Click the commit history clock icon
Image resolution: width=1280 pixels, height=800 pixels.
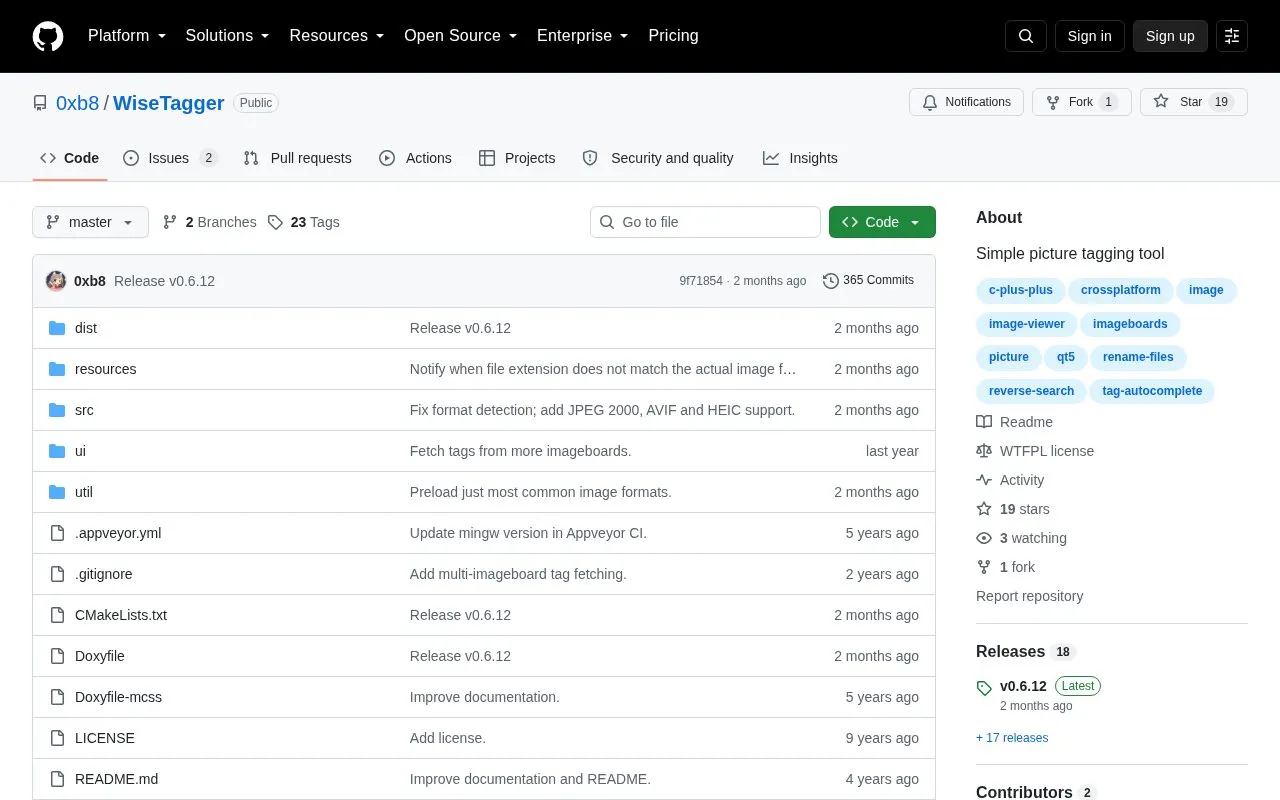tap(830, 281)
